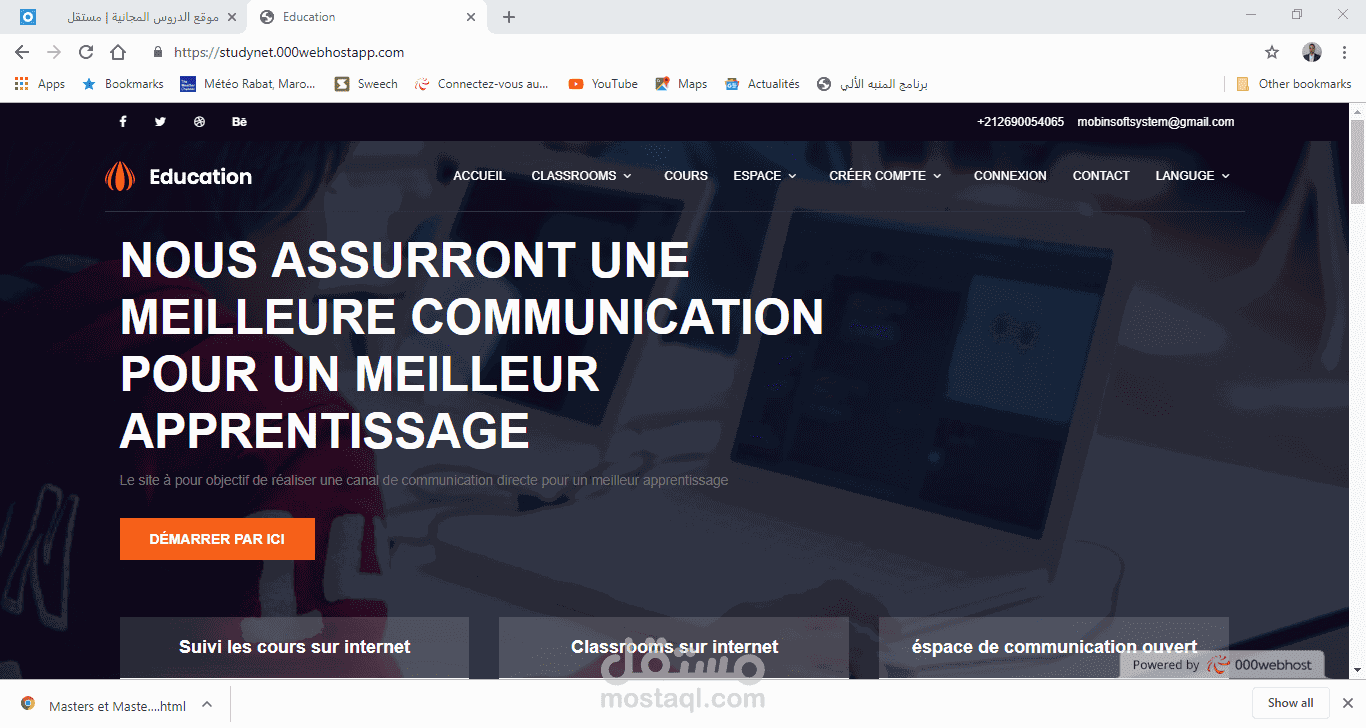Click the Education site title text
Viewport: 1366px width, 728px height.
[200, 177]
